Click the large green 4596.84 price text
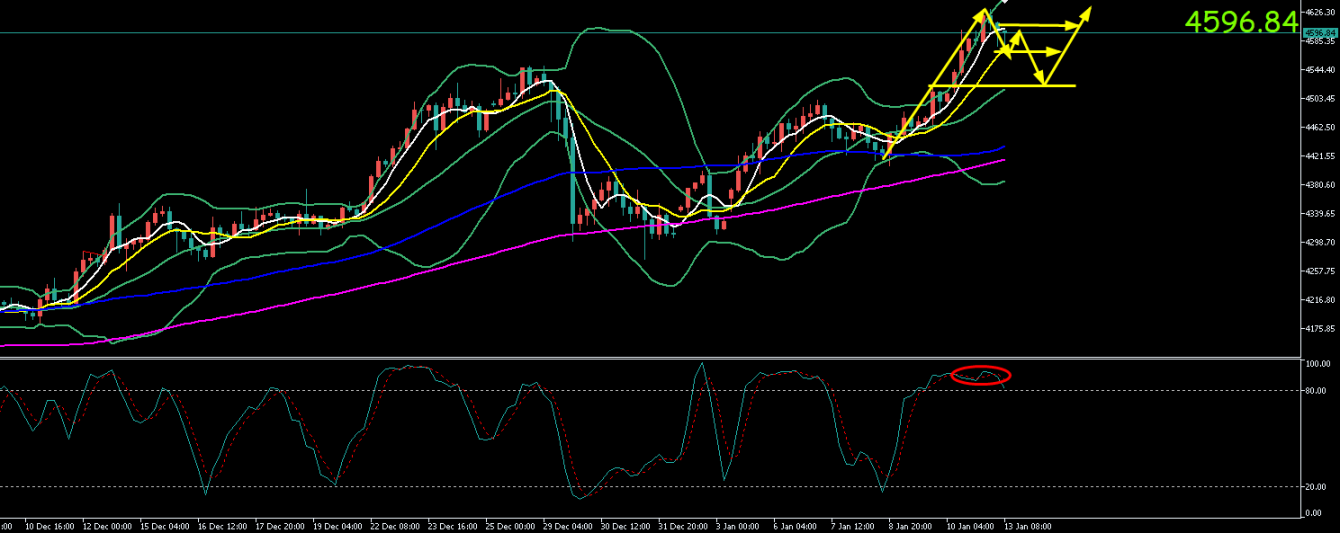 pos(1241,21)
